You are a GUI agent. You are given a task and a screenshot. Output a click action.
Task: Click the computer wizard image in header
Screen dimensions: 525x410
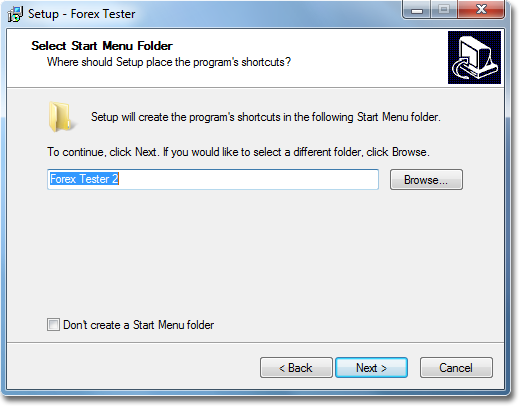coord(474,58)
